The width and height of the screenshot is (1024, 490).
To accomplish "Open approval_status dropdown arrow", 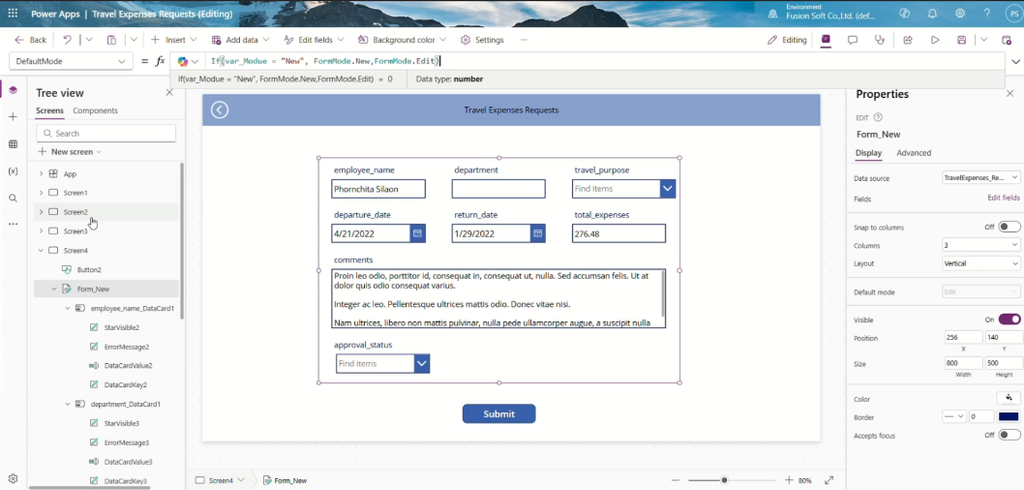I will 422,364.
